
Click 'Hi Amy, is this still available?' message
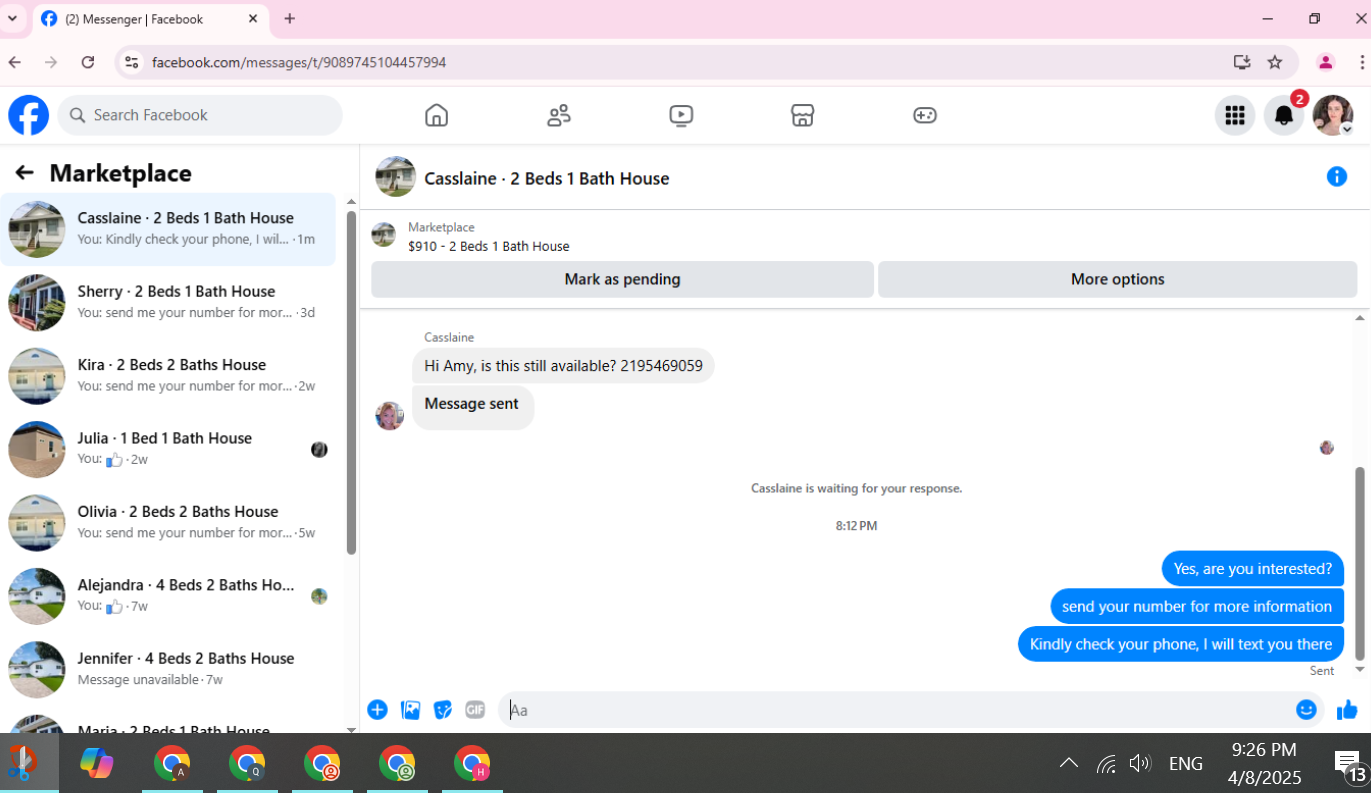[x=563, y=366]
